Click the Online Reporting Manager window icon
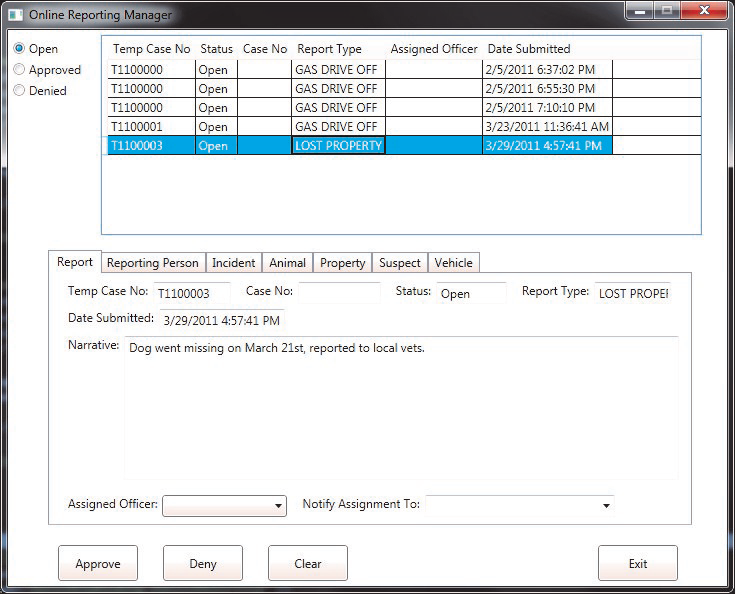The image size is (736, 594). 14,15
